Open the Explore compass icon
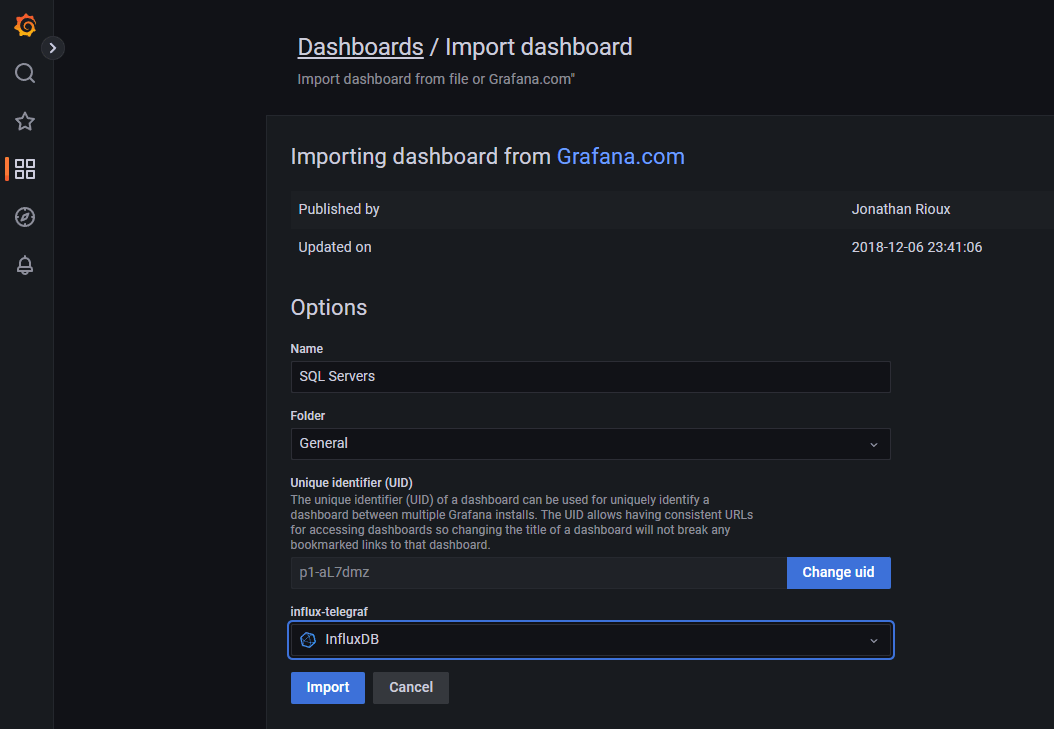Viewport: 1054px width, 729px height. tap(25, 217)
